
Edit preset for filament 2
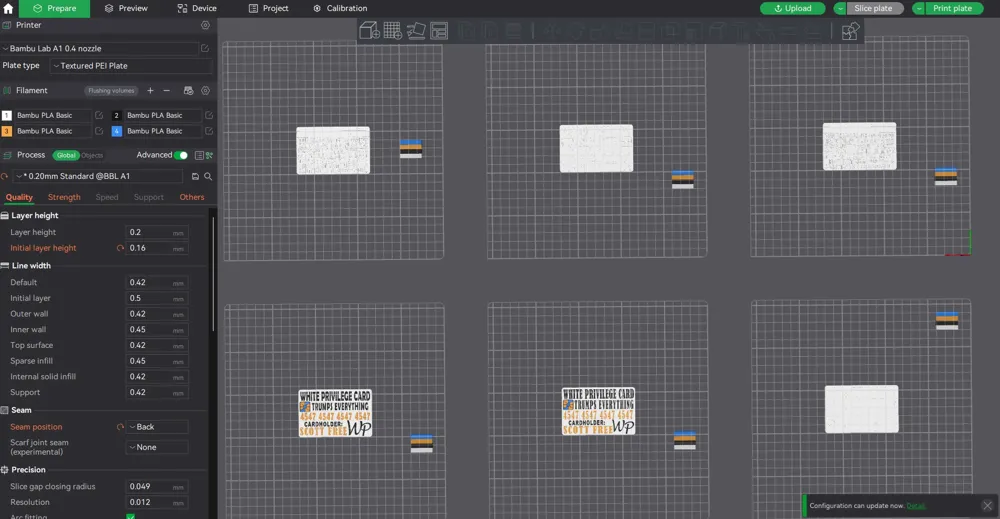pyautogui.click(x=209, y=115)
